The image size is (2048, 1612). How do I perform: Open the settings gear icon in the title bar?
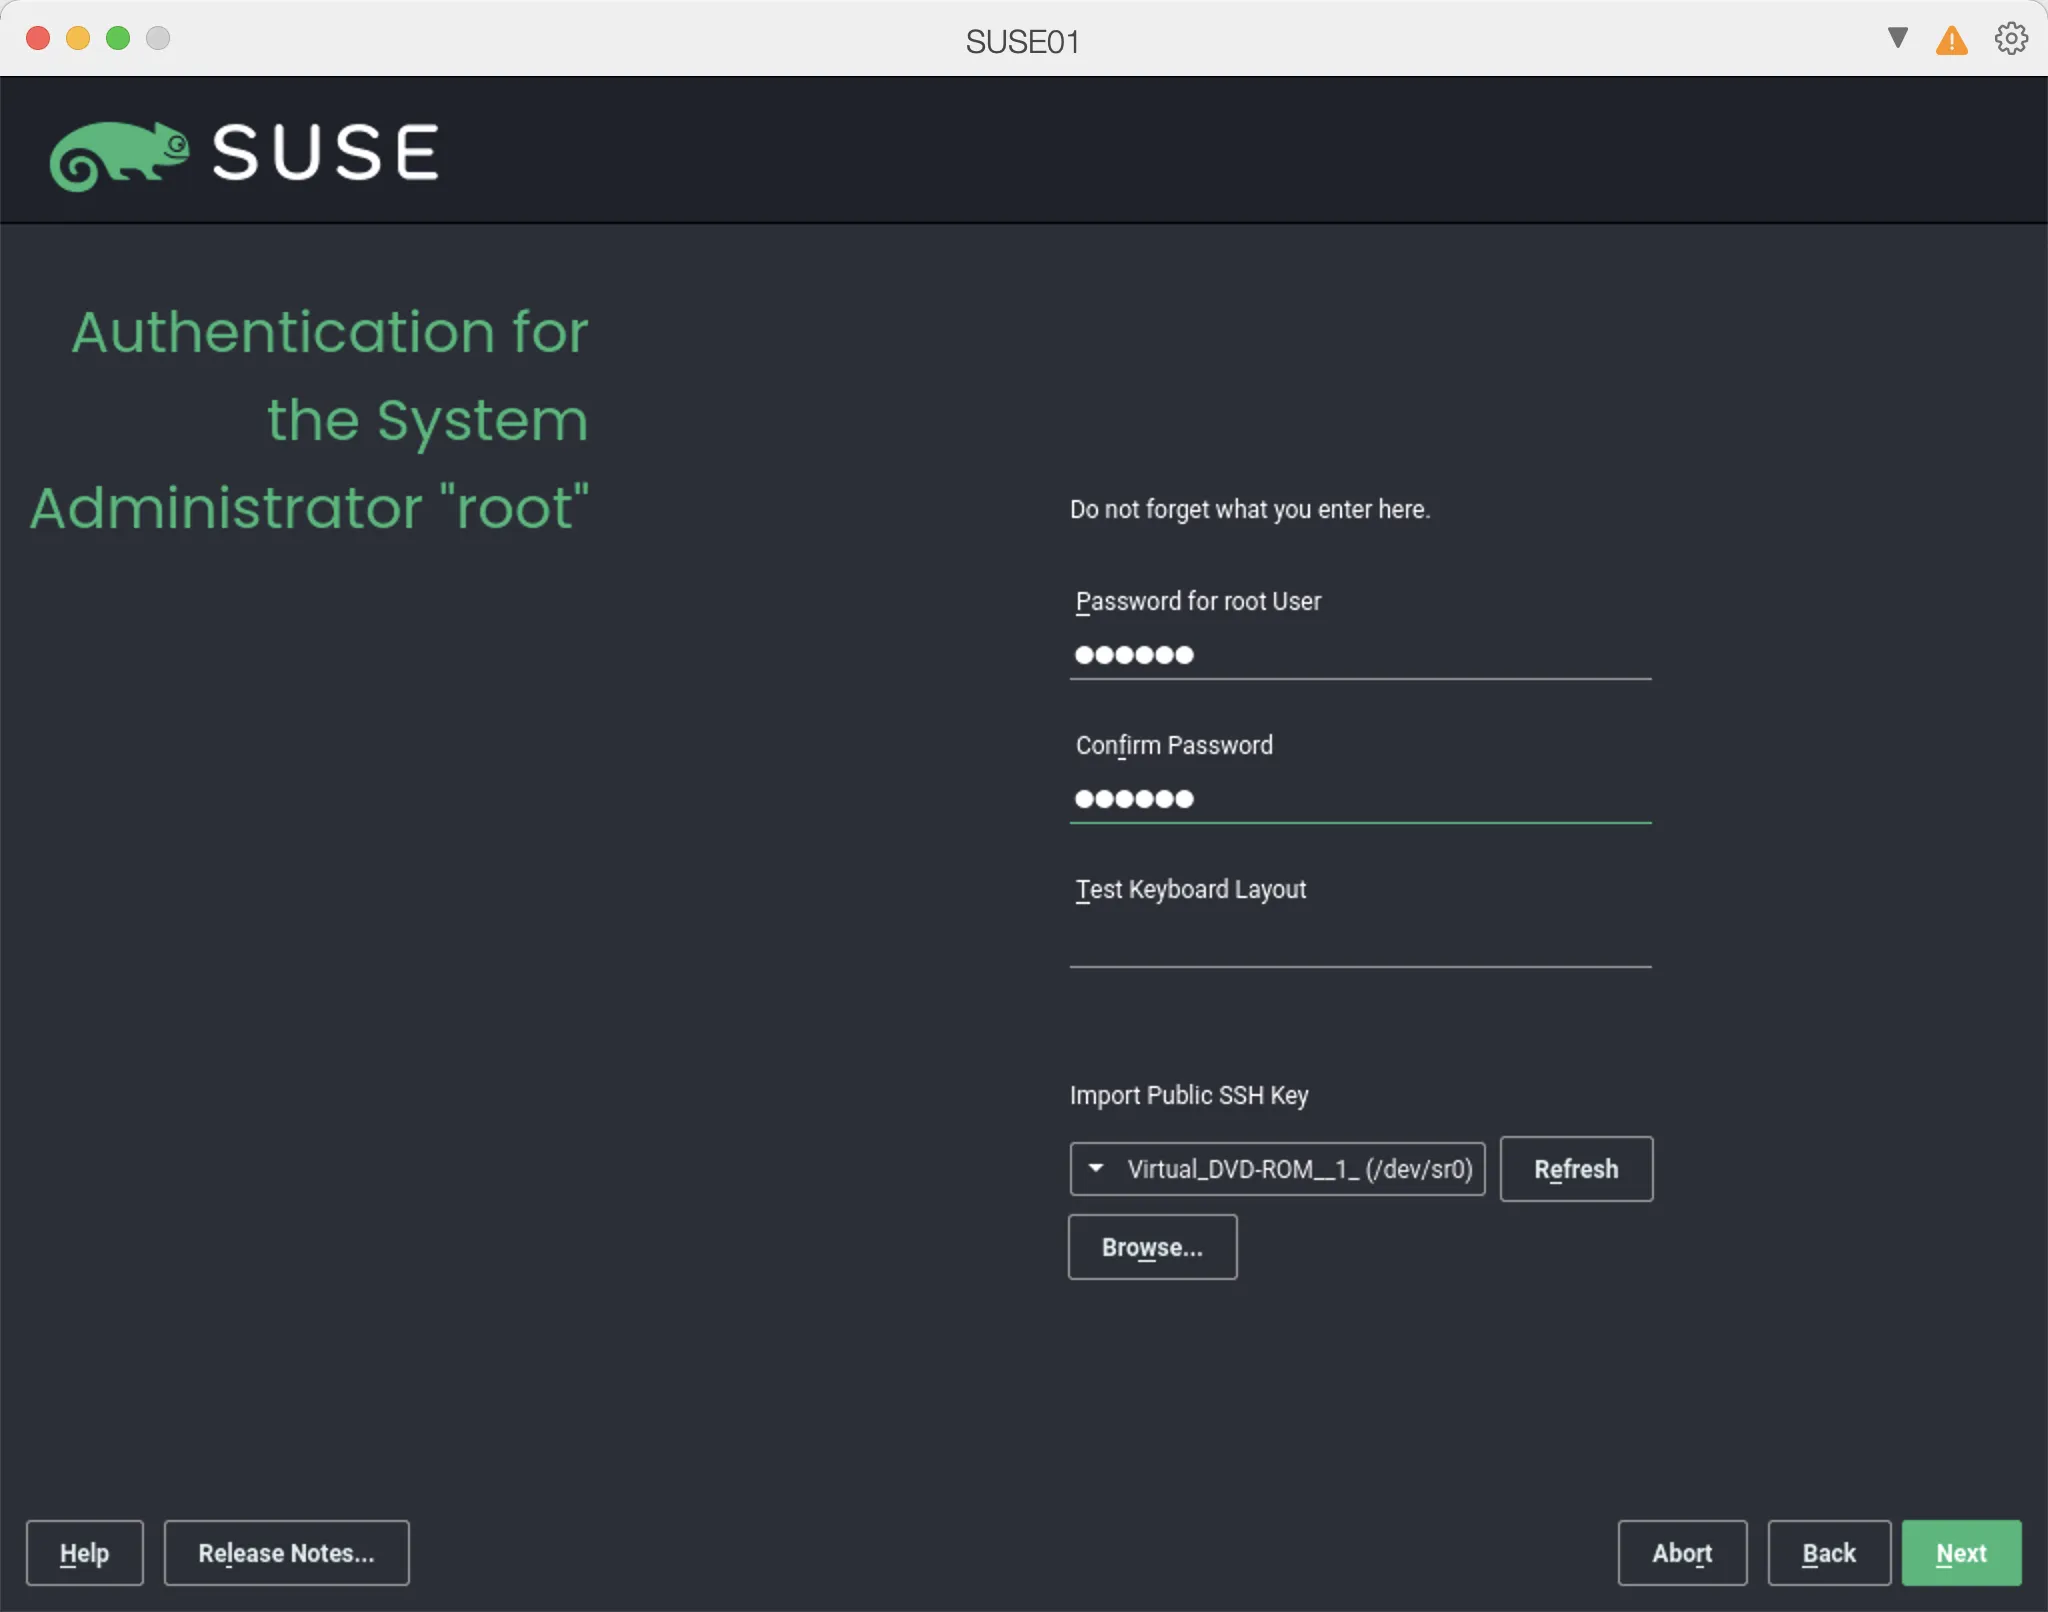pos(2010,38)
